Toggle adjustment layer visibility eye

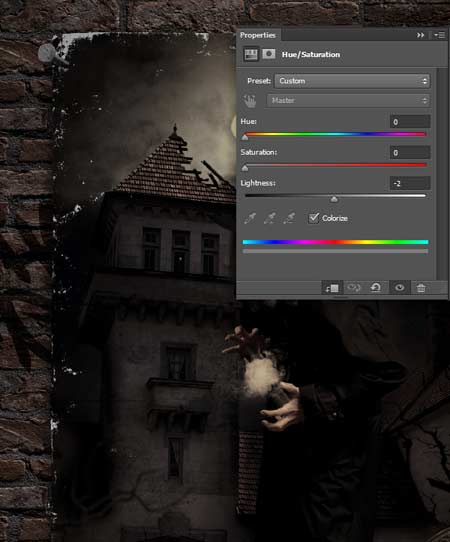(400, 288)
